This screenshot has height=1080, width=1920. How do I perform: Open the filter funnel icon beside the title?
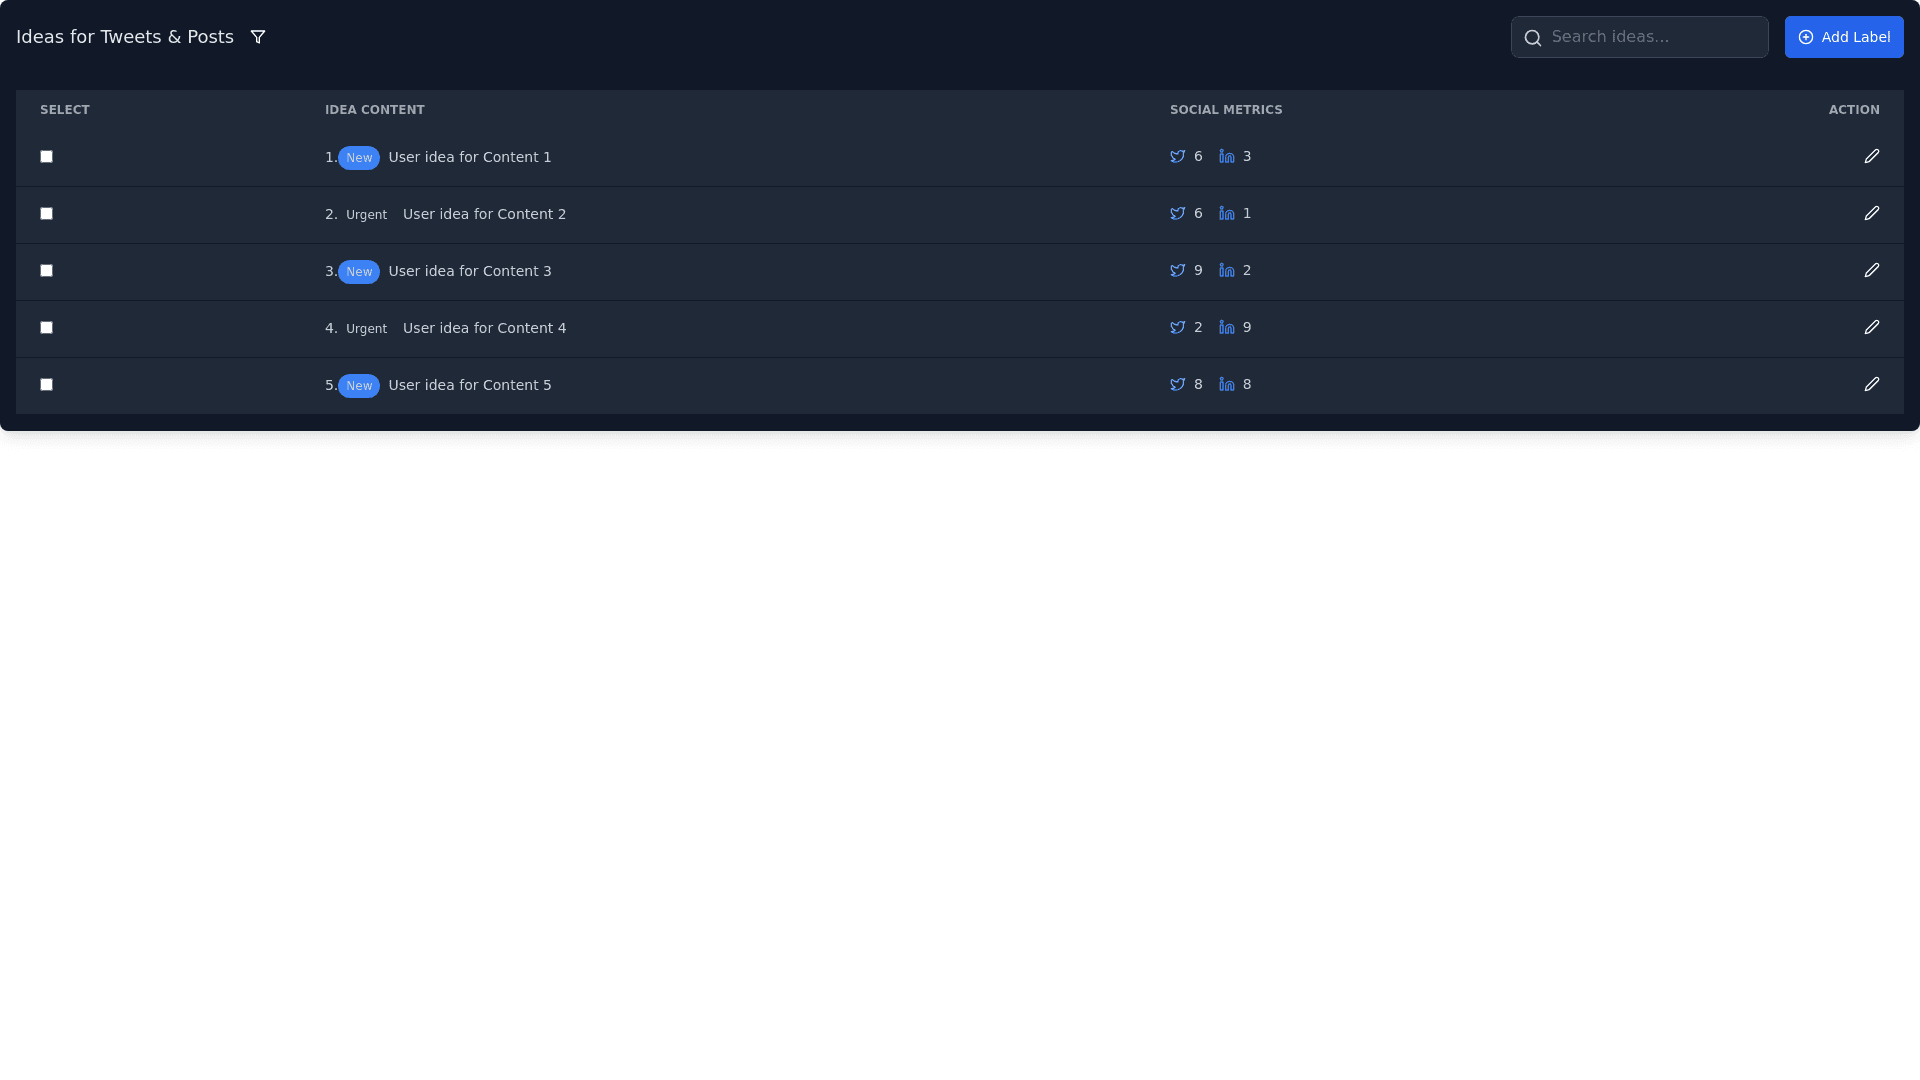click(x=257, y=37)
